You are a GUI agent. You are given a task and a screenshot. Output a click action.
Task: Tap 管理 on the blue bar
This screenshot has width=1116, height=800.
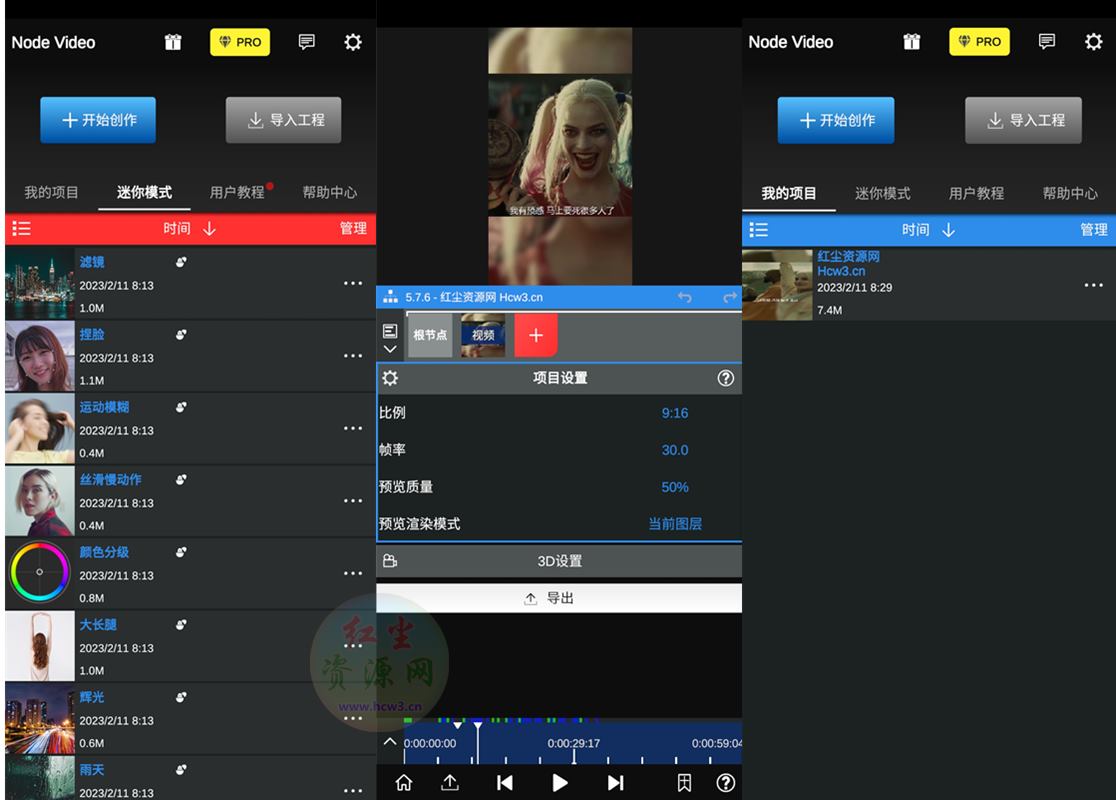coord(1093,230)
